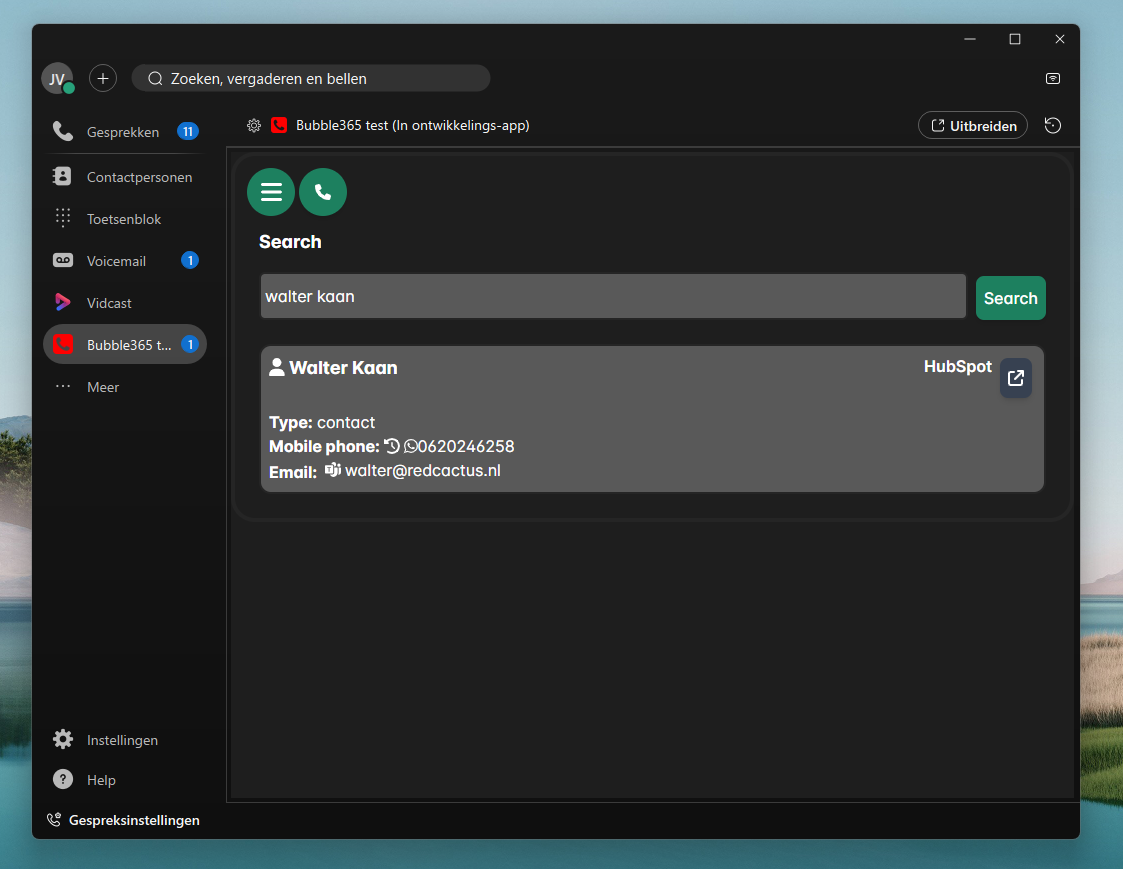The width and height of the screenshot is (1123, 869).
Task: Open Gesprekken from the sidebar
Action: pos(123,131)
